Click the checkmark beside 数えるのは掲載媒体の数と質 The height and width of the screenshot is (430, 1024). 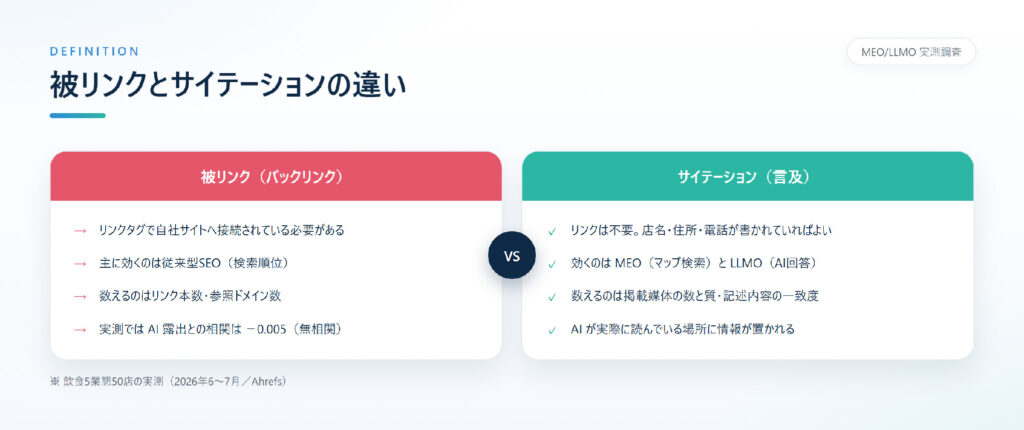(x=552, y=297)
